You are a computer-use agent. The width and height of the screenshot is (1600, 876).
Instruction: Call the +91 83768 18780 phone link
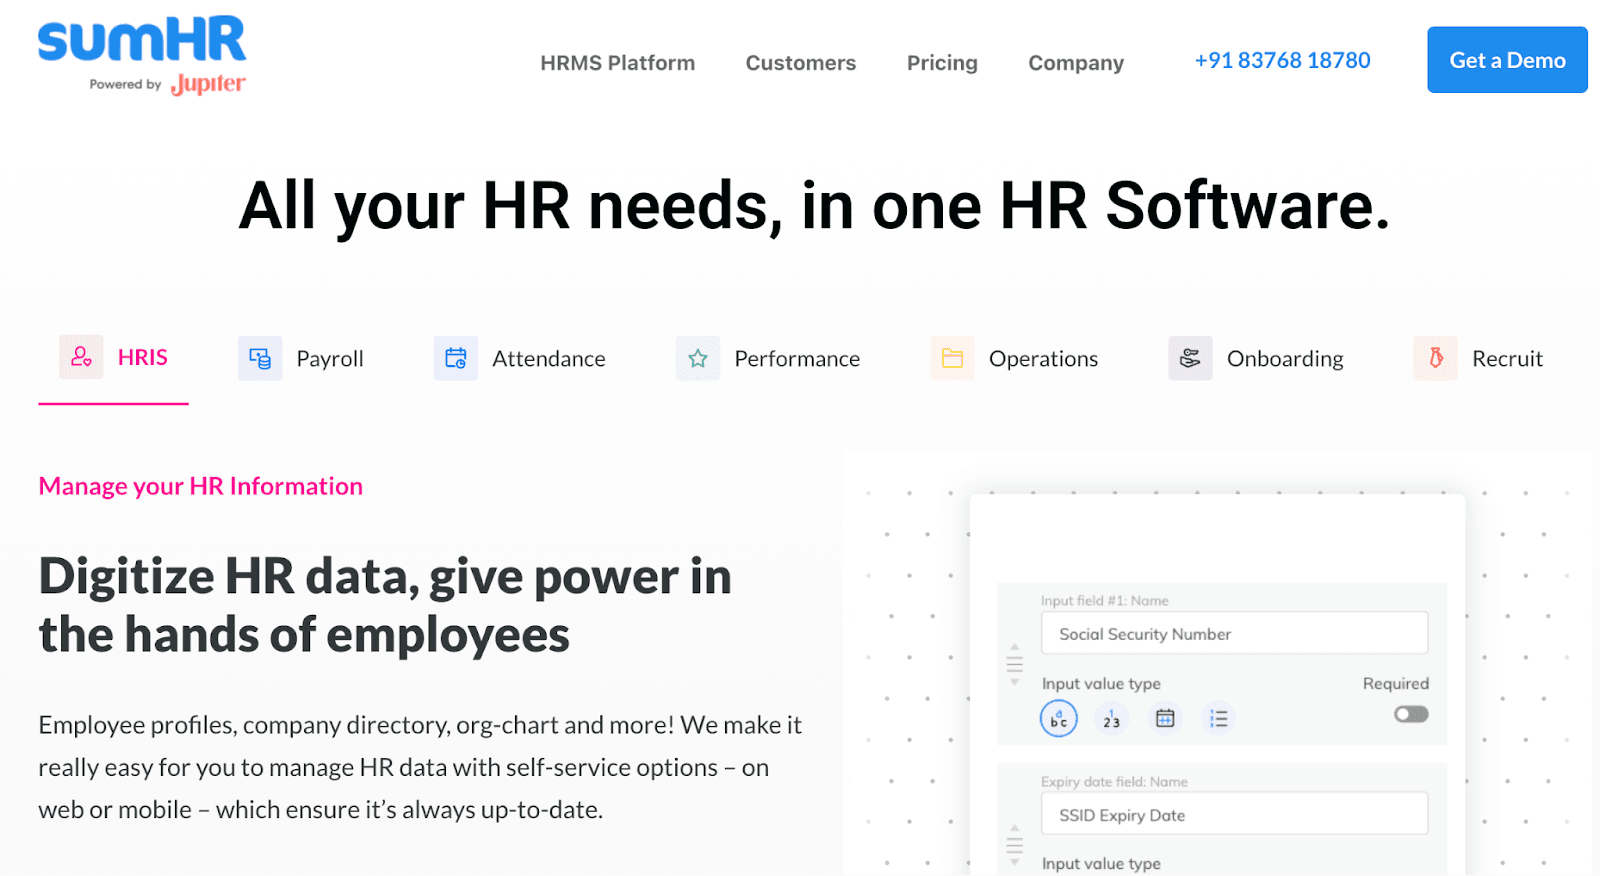pyautogui.click(x=1282, y=60)
